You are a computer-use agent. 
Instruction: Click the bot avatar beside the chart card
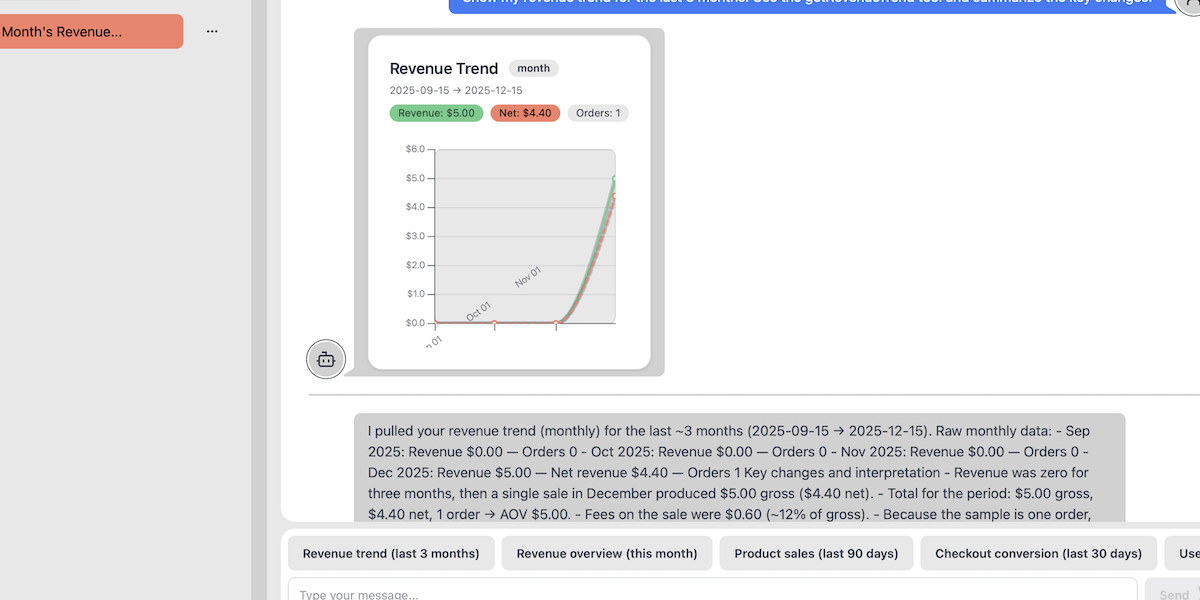[326, 359]
